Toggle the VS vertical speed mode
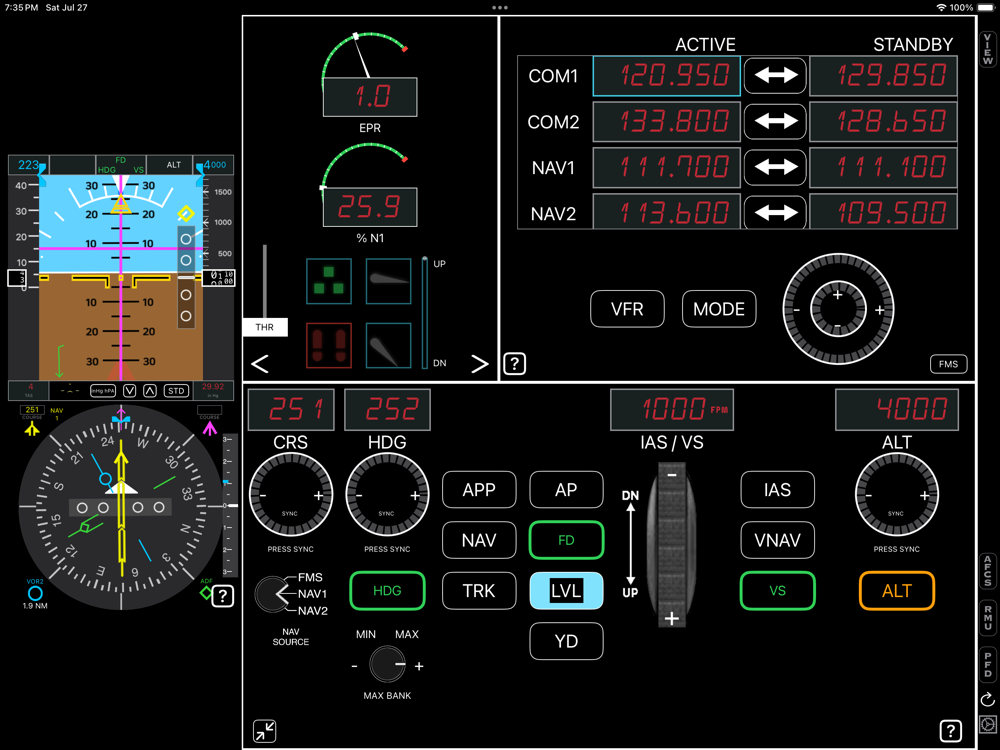 777,591
